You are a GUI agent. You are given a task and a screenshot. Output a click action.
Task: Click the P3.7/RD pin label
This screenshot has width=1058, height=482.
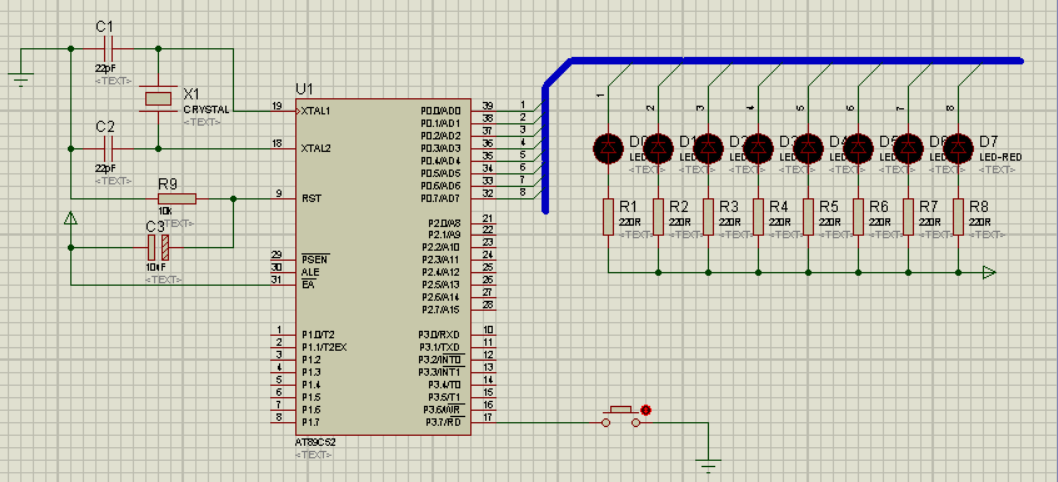443,422
